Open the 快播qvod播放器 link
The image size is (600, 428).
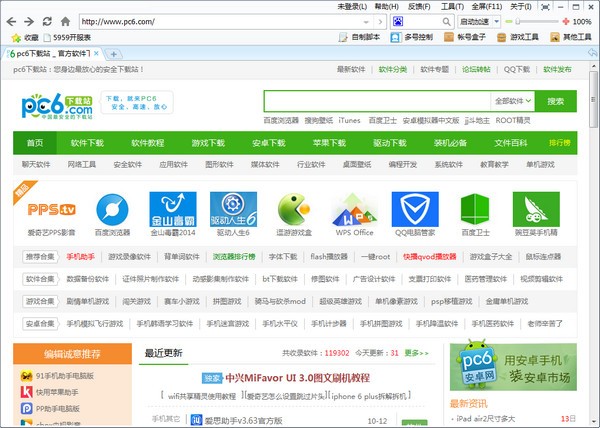(x=429, y=257)
